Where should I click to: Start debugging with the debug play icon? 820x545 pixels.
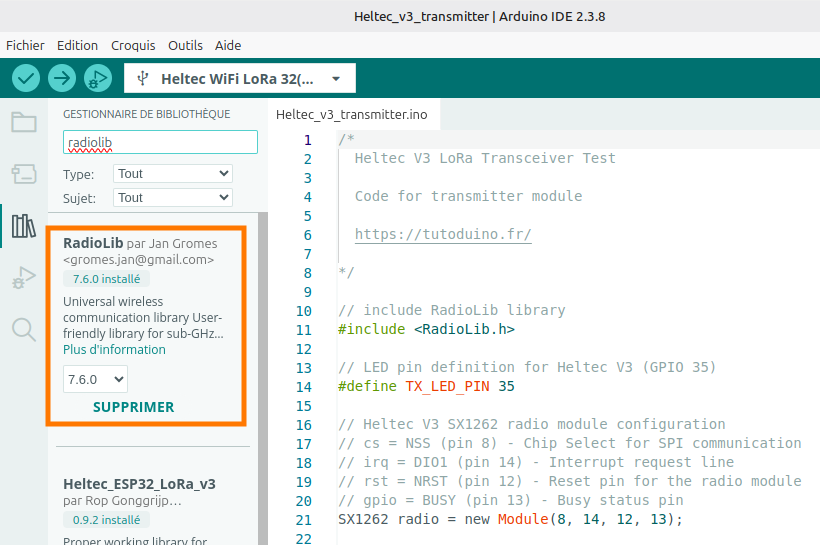pyautogui.click(x=98, y=78)
